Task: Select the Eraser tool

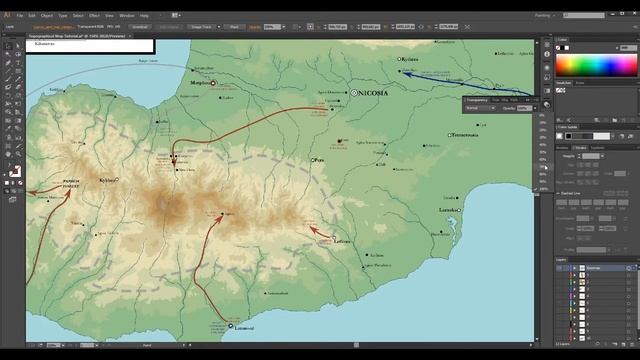Action: coord(18,87)
